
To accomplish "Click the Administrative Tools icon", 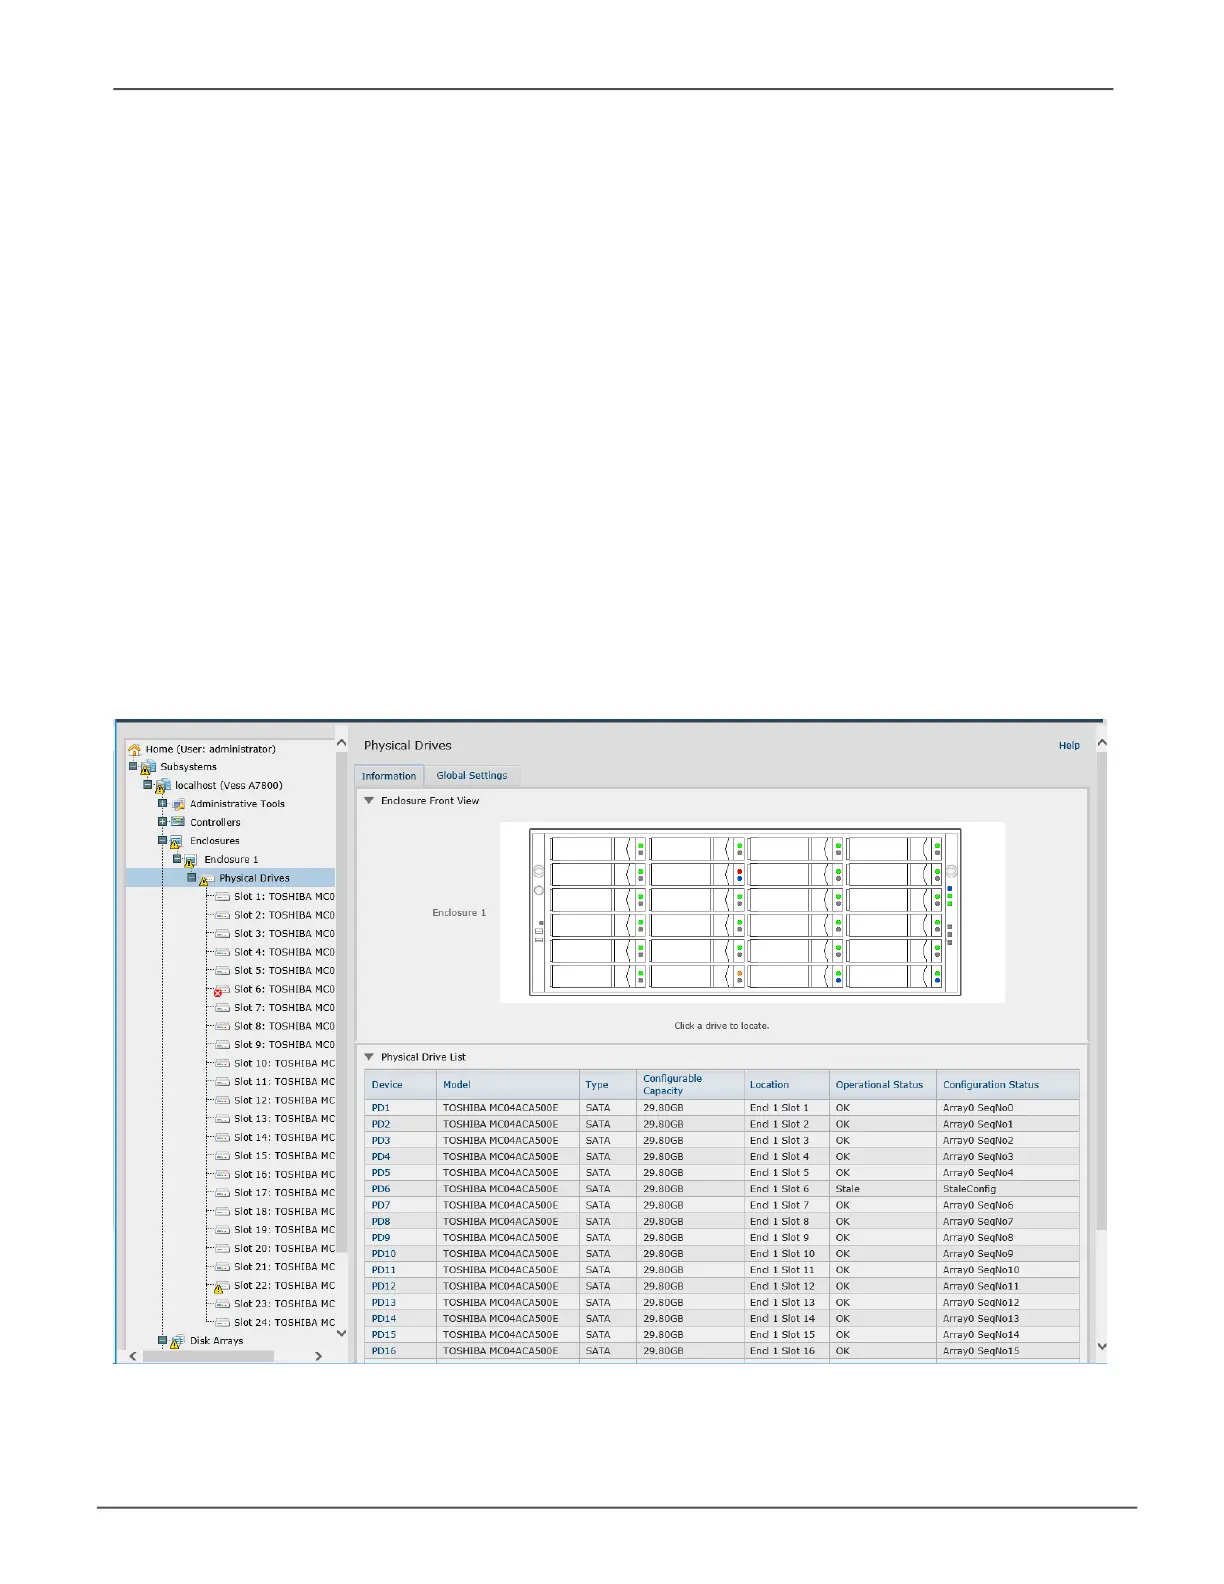I will (178, 804).
